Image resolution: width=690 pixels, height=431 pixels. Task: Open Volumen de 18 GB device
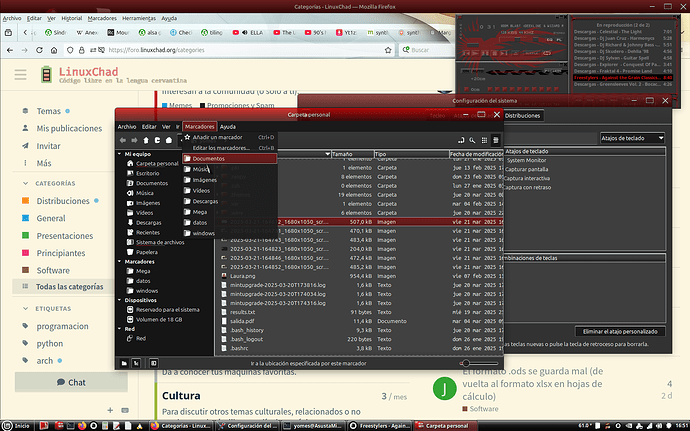159,320
